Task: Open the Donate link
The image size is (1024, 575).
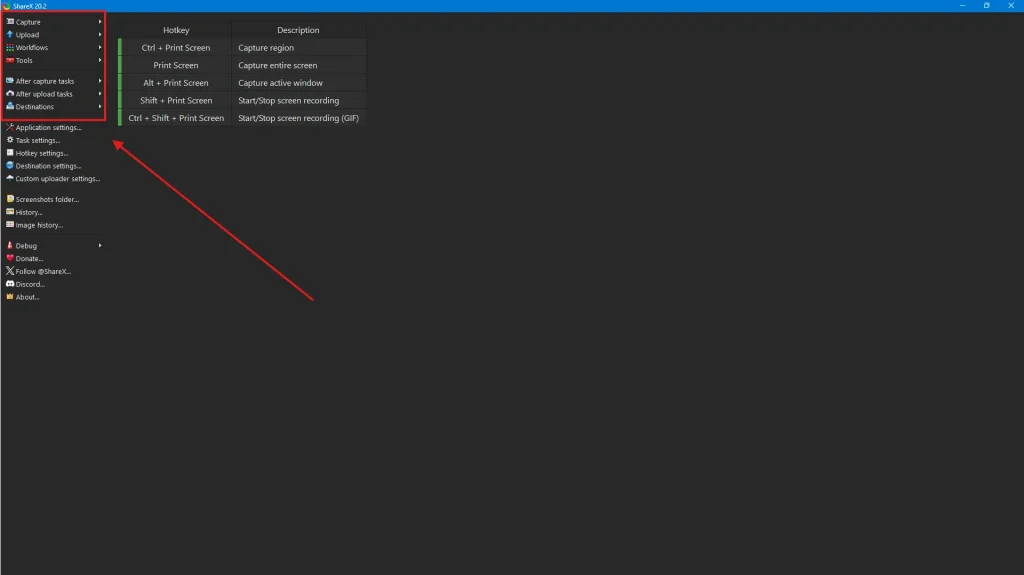Action: coord(29,259)
